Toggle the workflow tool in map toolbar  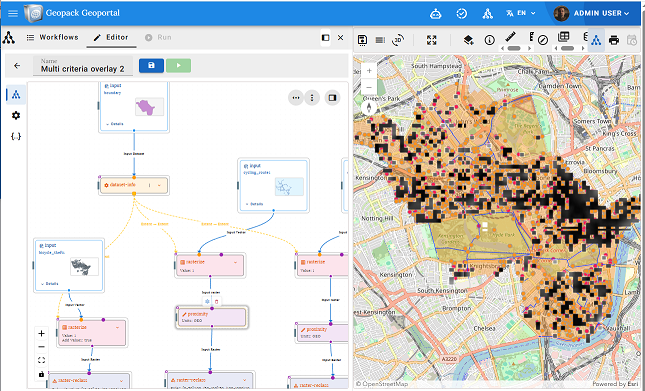[x=596, y=40]
